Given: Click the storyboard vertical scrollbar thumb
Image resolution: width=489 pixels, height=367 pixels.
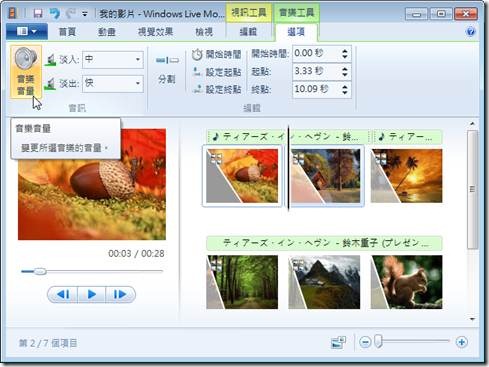Looking at the screenshot, I should (x=472, y=189).
